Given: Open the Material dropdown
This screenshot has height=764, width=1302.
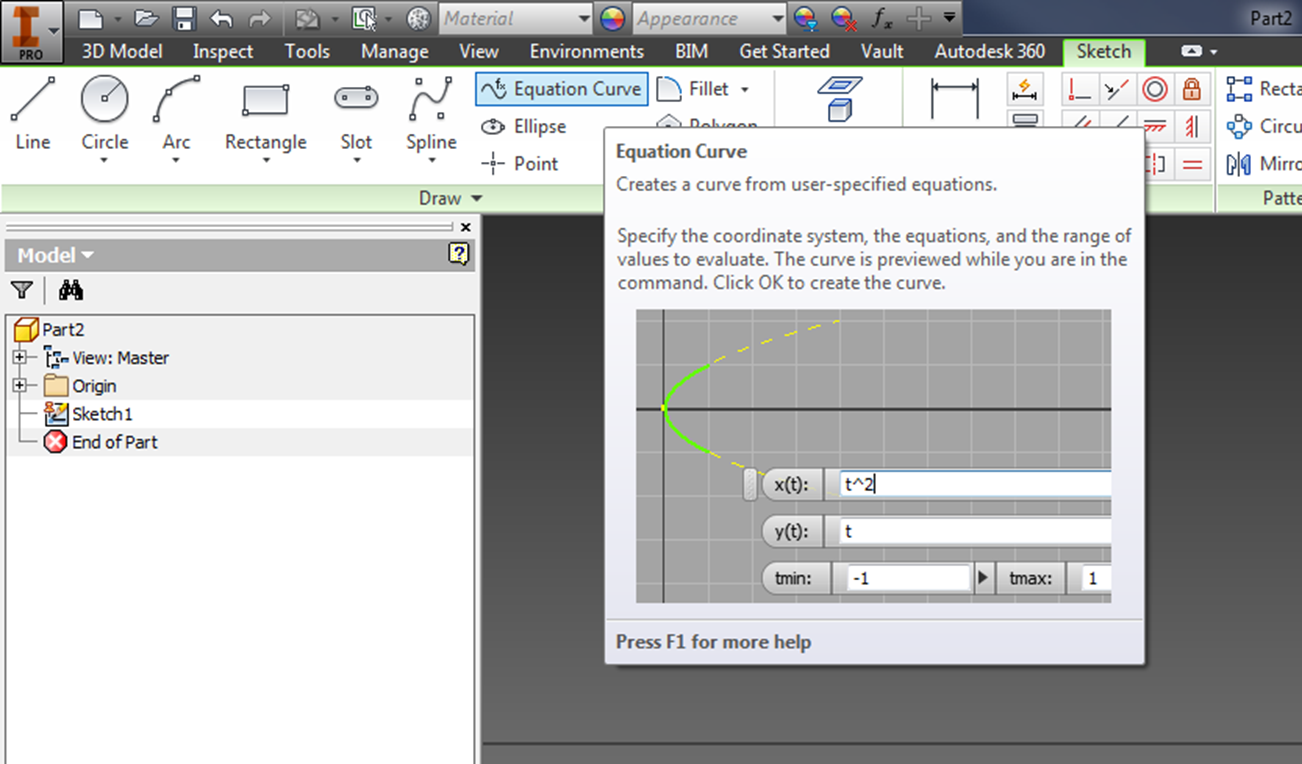Looking at the screenshot, I should pyautogui.click(x=583, y=18).
